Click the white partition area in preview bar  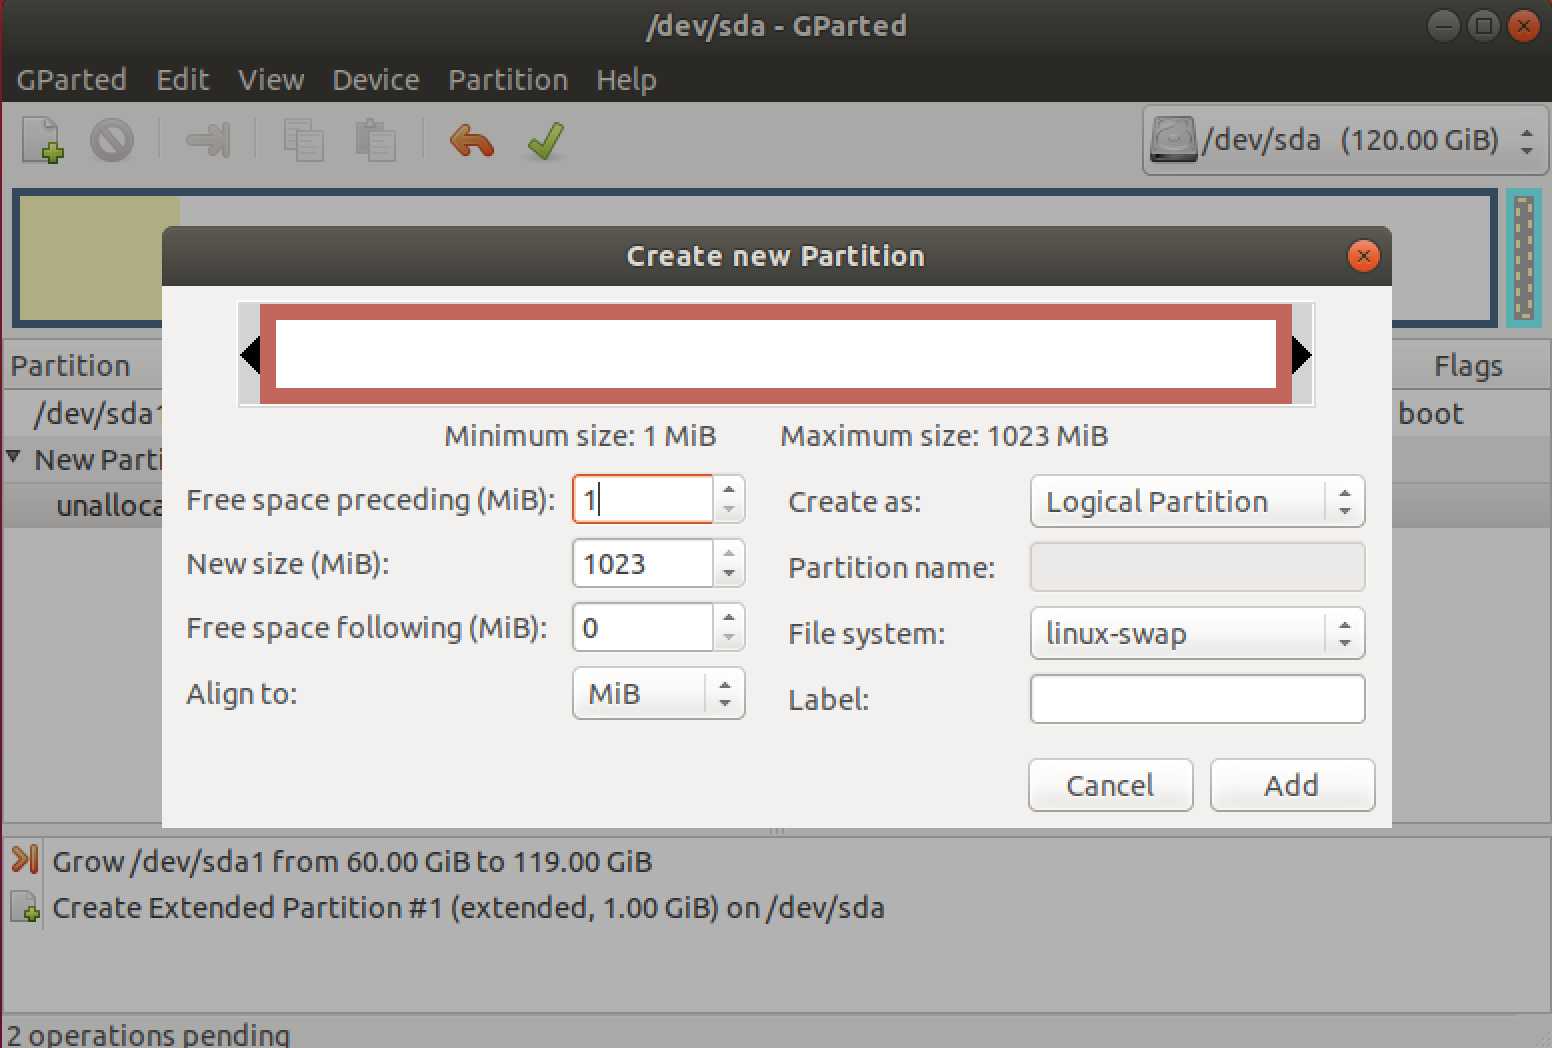click(x=776, y=354)
